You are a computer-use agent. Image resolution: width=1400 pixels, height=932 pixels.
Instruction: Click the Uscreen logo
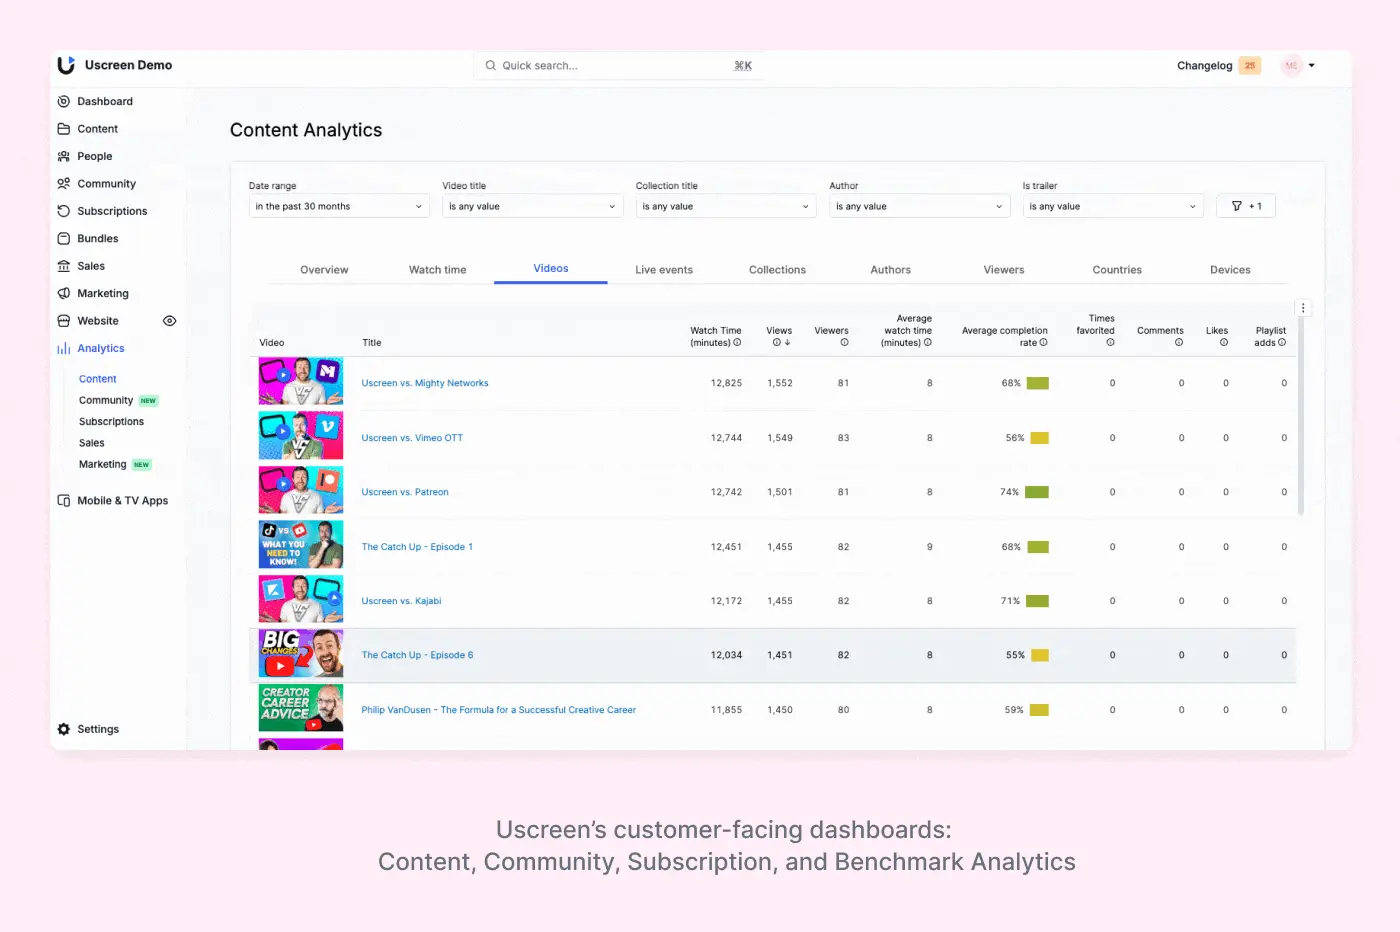[66, 65]
